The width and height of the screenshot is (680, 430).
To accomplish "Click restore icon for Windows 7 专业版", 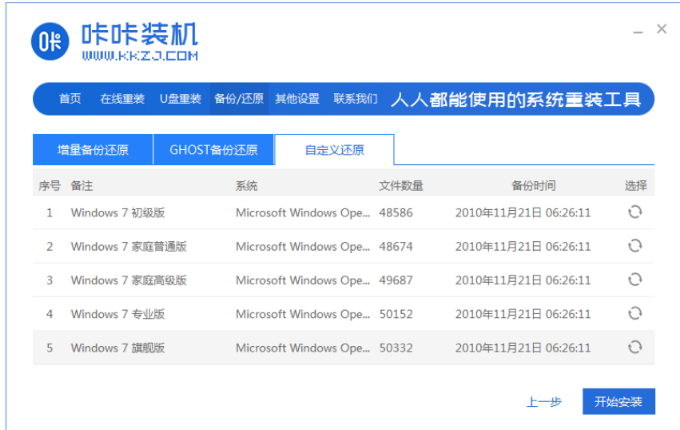I will coord(634,314).
